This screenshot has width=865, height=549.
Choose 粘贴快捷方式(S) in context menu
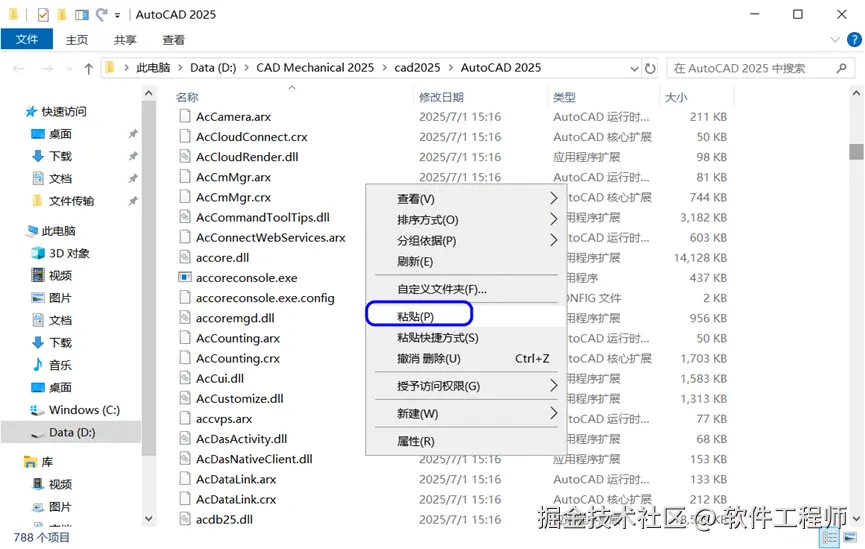click(x=467, y=338)
